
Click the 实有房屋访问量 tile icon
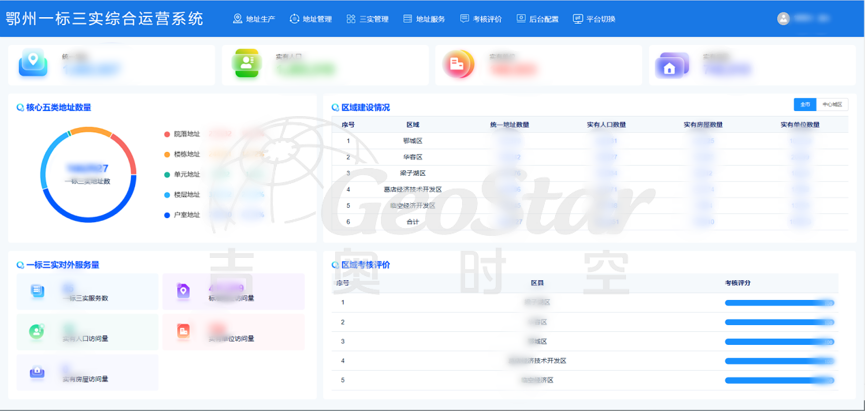click(37, 372)
